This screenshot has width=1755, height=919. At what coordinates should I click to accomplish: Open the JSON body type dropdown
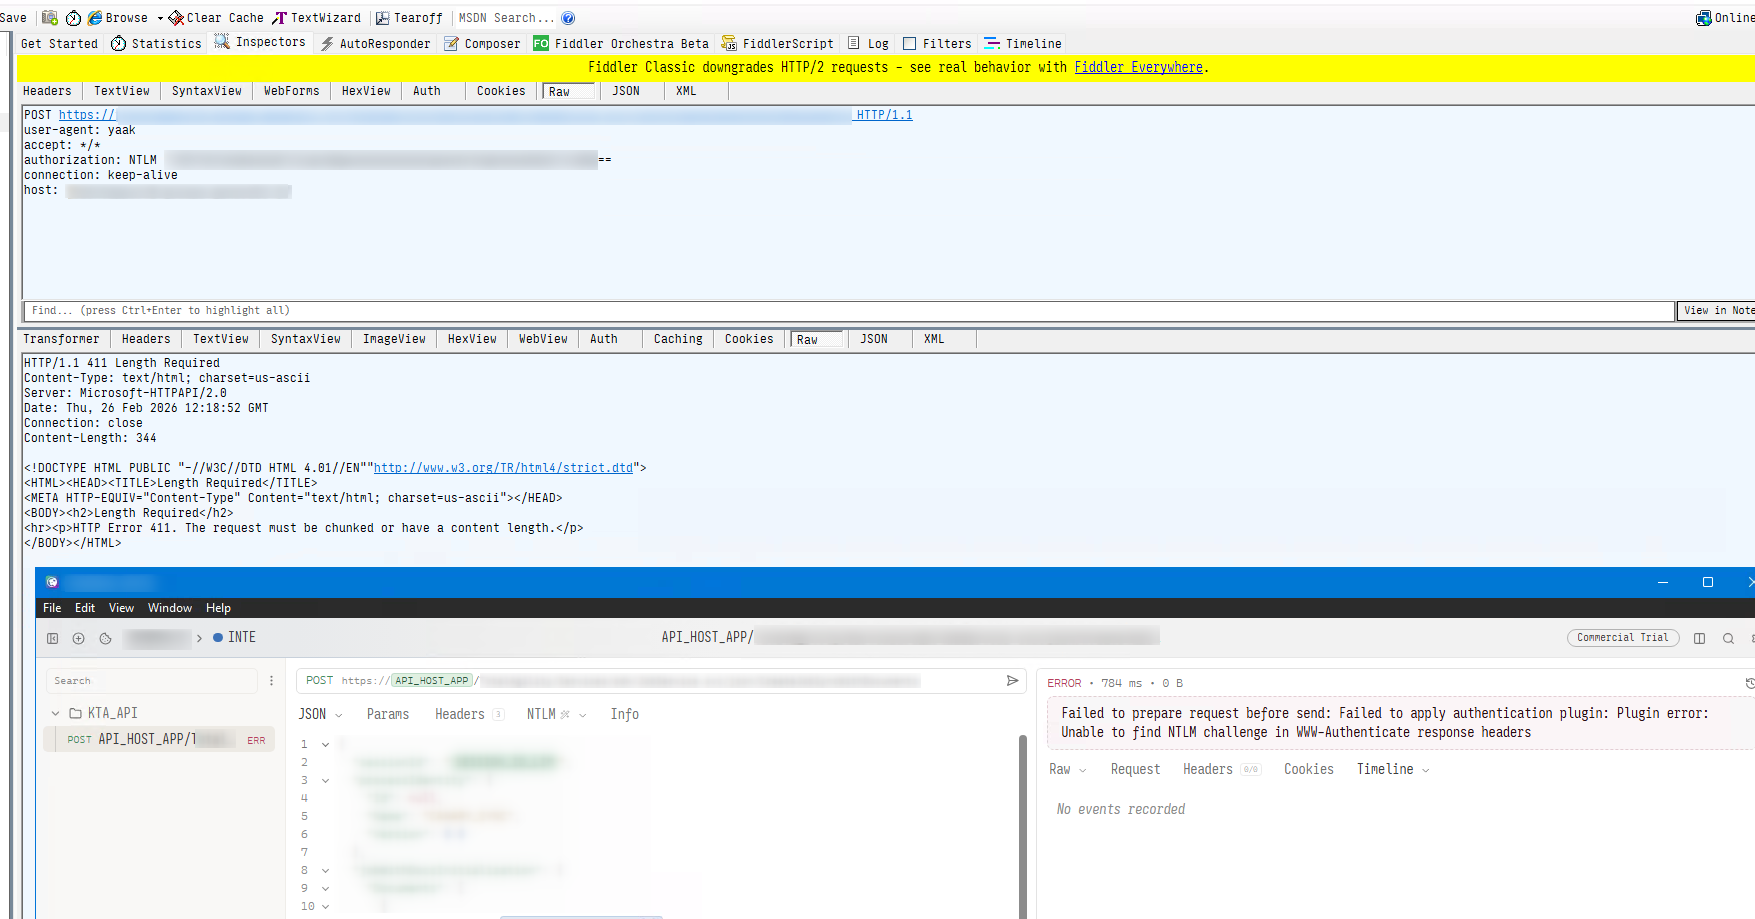pos(320,714)
